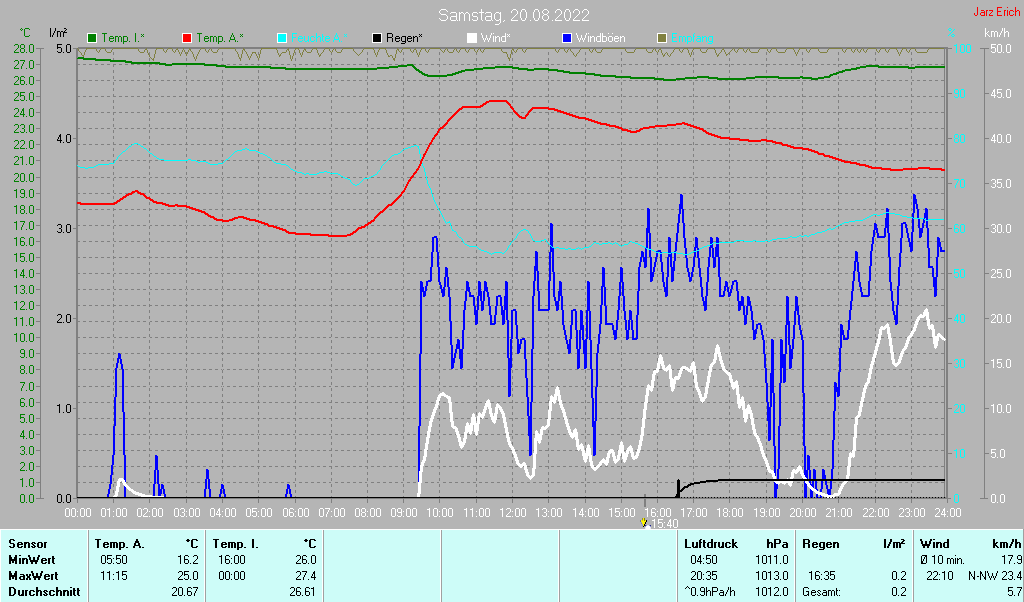This screenshot has width=1024, height=602.
Task: Click the '20.67' average temperature value
Action: 185,592
